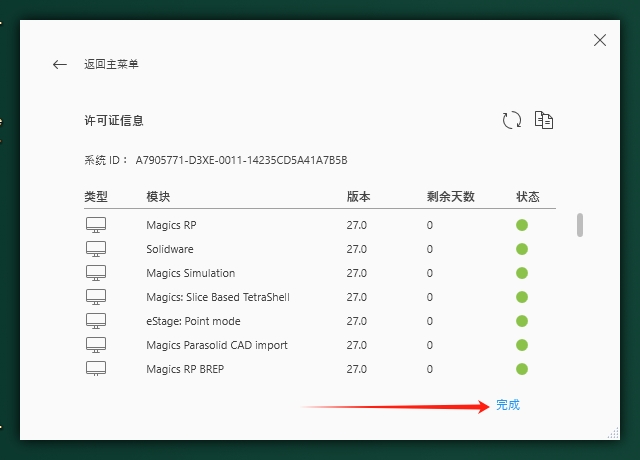
Task: Click green status dot for Magics RP
Action: pos(522,225)
